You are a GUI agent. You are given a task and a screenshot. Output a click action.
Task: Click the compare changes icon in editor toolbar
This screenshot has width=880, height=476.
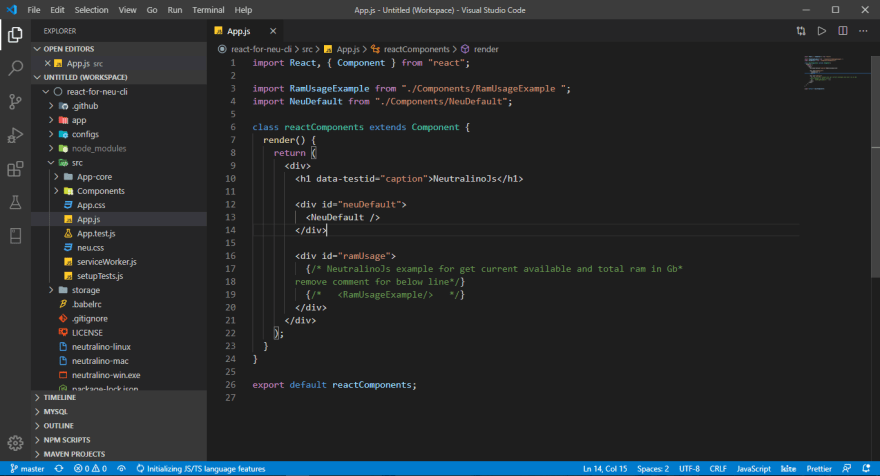tap(801, 31)
